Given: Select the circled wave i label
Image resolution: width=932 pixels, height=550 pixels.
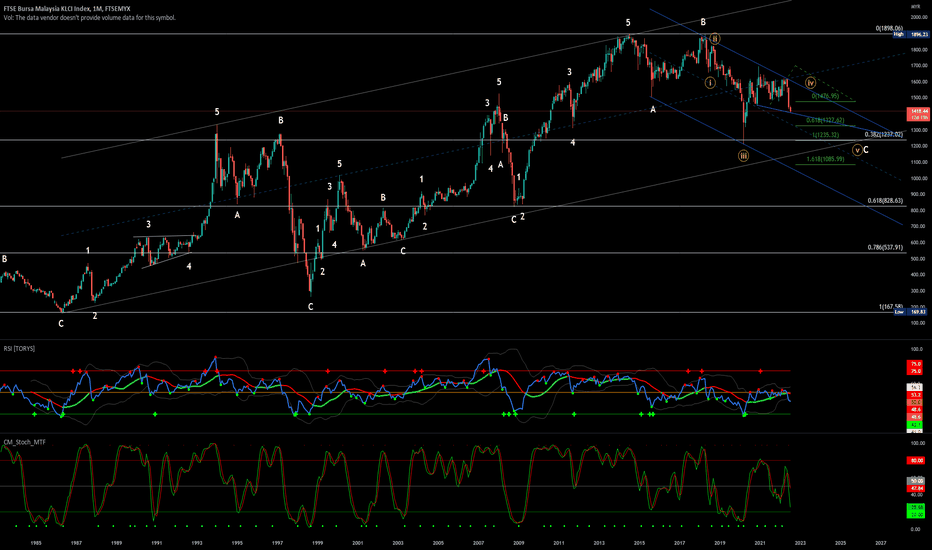Looking at the screenshot, I should (x=710, y=83).
